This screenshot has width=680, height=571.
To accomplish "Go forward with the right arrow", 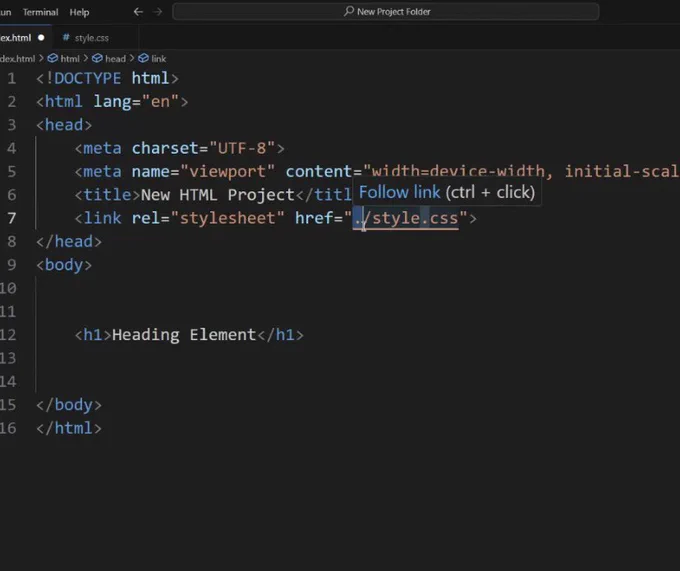I will click(158, 12).
